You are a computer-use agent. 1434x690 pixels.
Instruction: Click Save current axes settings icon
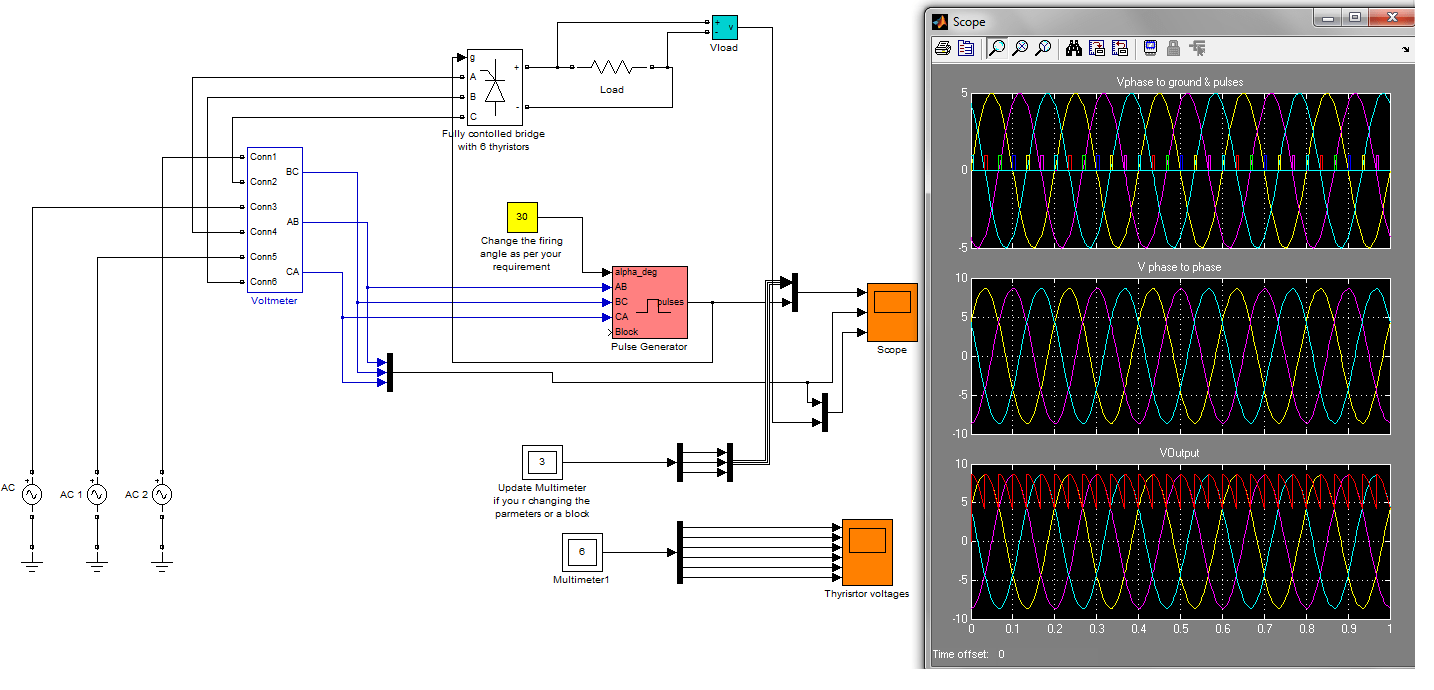coord(1097,47)
